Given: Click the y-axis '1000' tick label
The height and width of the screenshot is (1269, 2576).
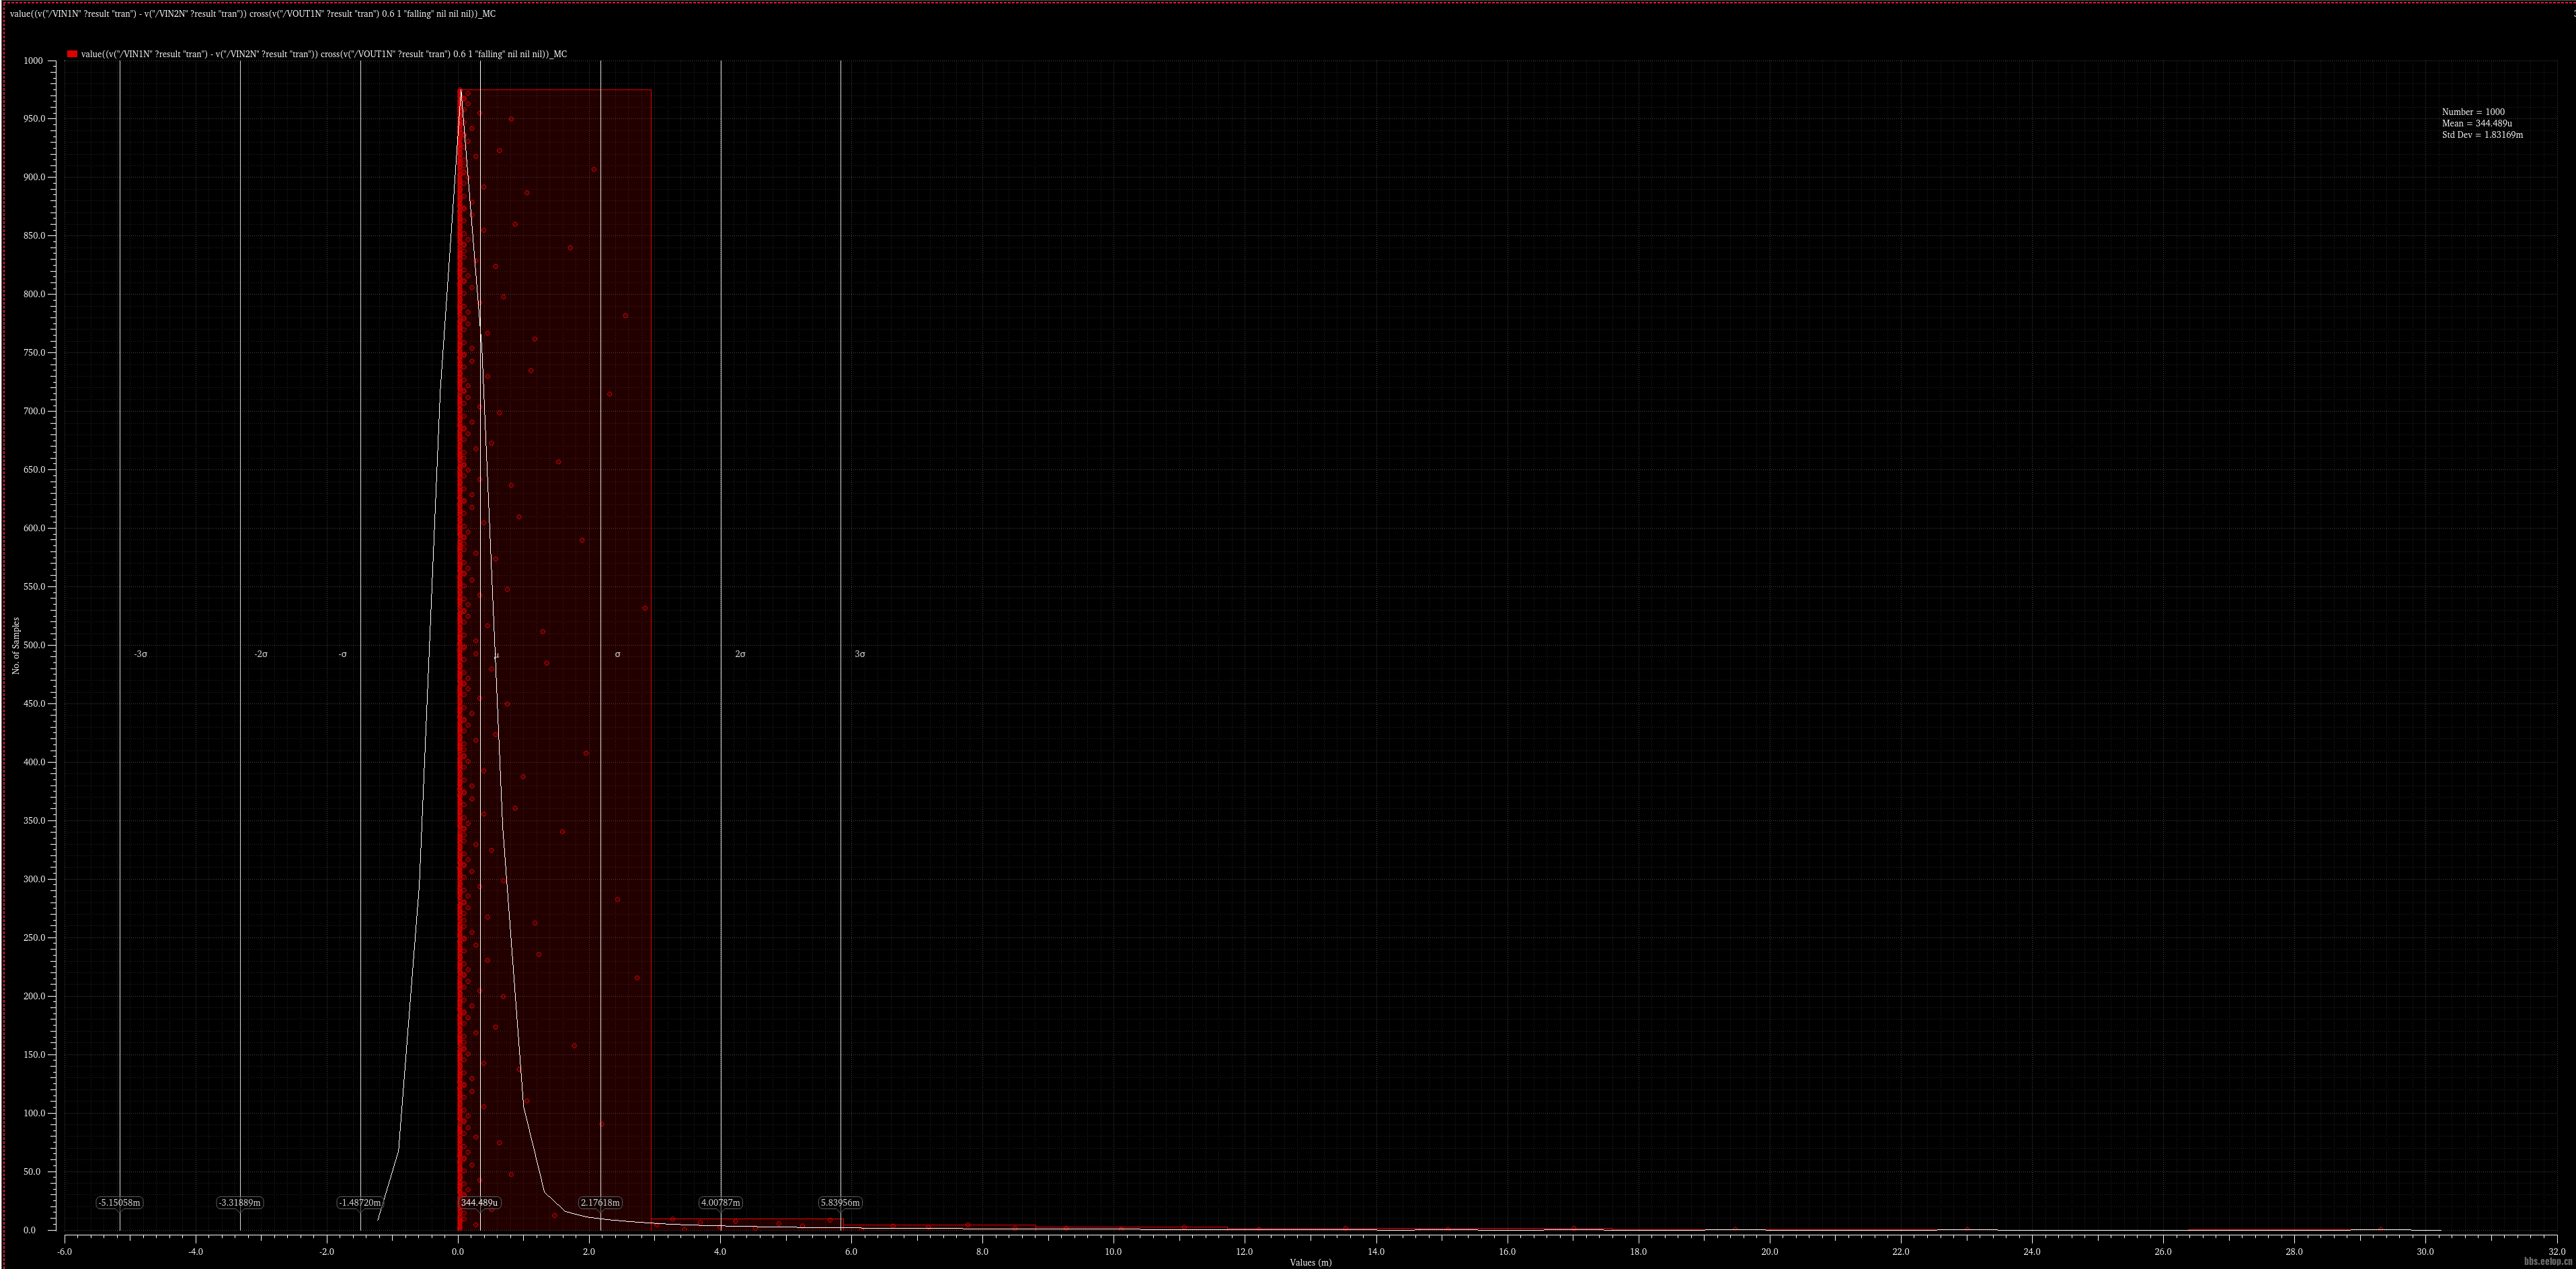Looking at the screenshot, I should click(x=33, y=61).
